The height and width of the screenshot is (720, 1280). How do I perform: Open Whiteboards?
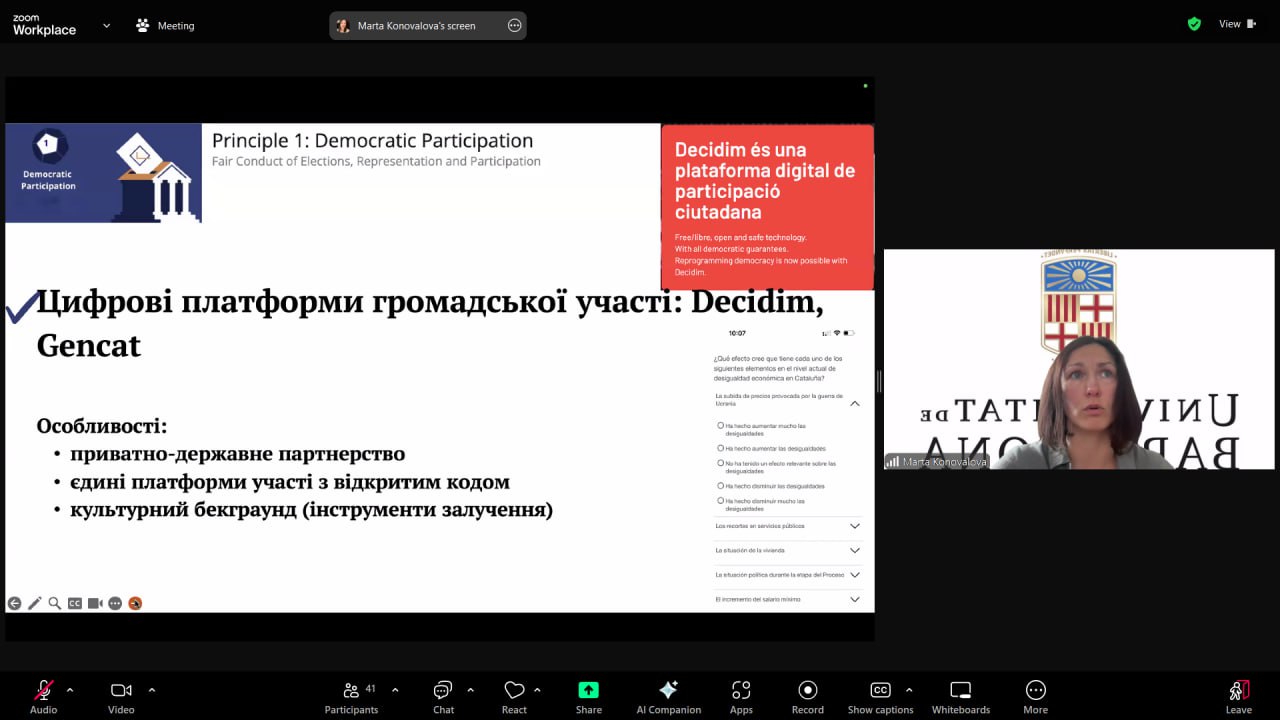(961, 696)
